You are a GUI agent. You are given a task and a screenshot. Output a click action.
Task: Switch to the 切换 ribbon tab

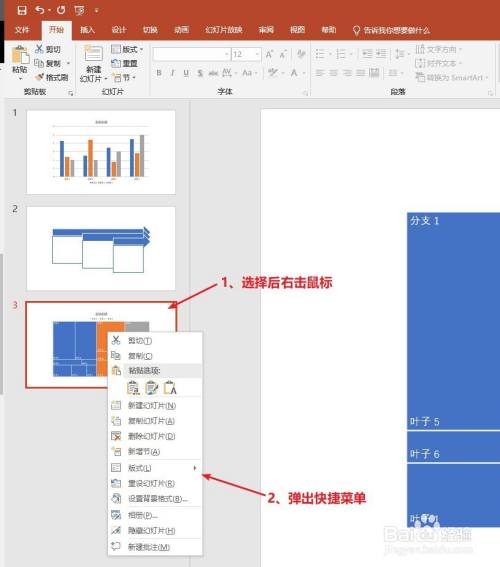coord(150,30)
